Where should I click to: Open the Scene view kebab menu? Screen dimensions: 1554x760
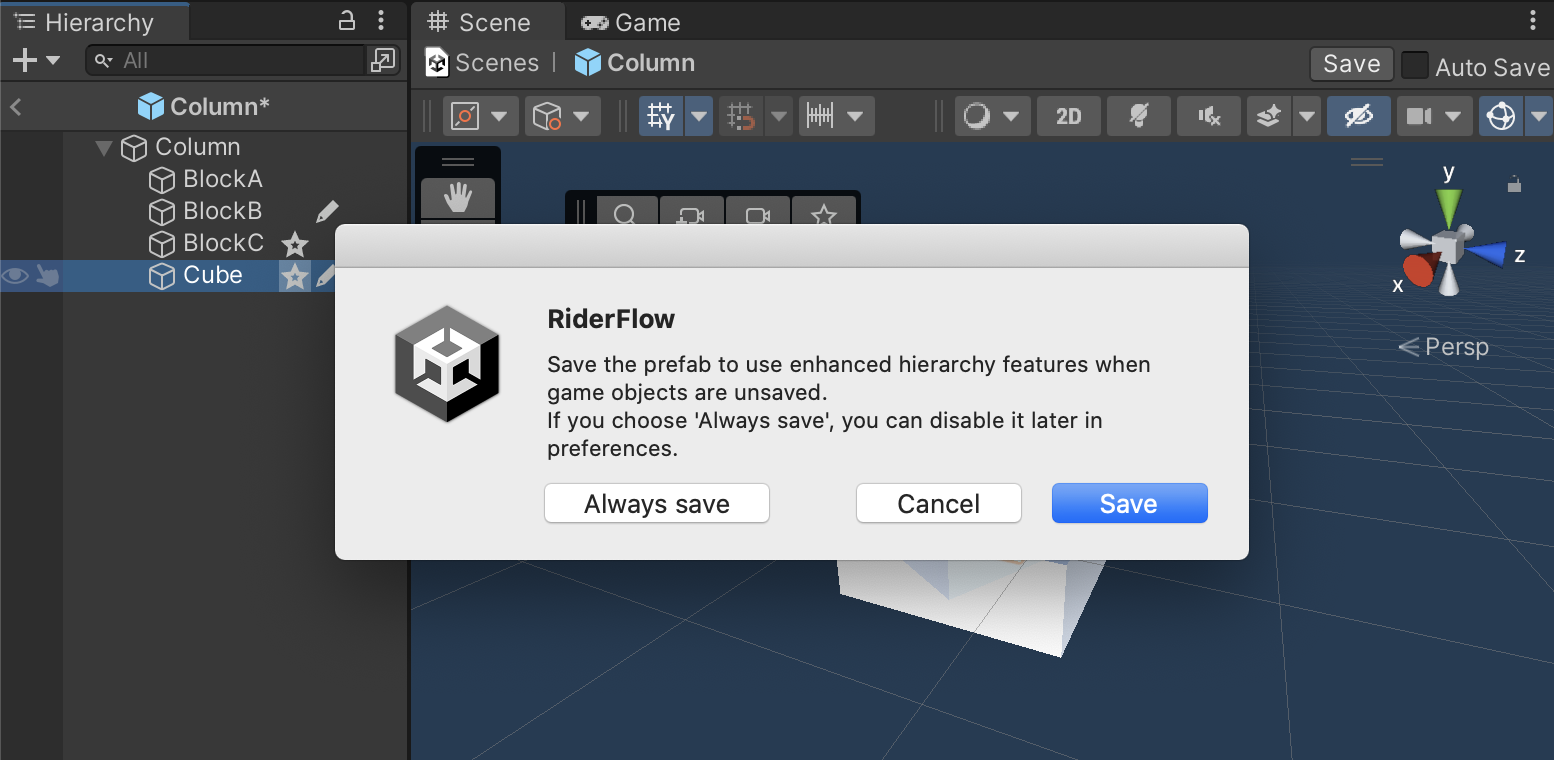coord(1534,20)
